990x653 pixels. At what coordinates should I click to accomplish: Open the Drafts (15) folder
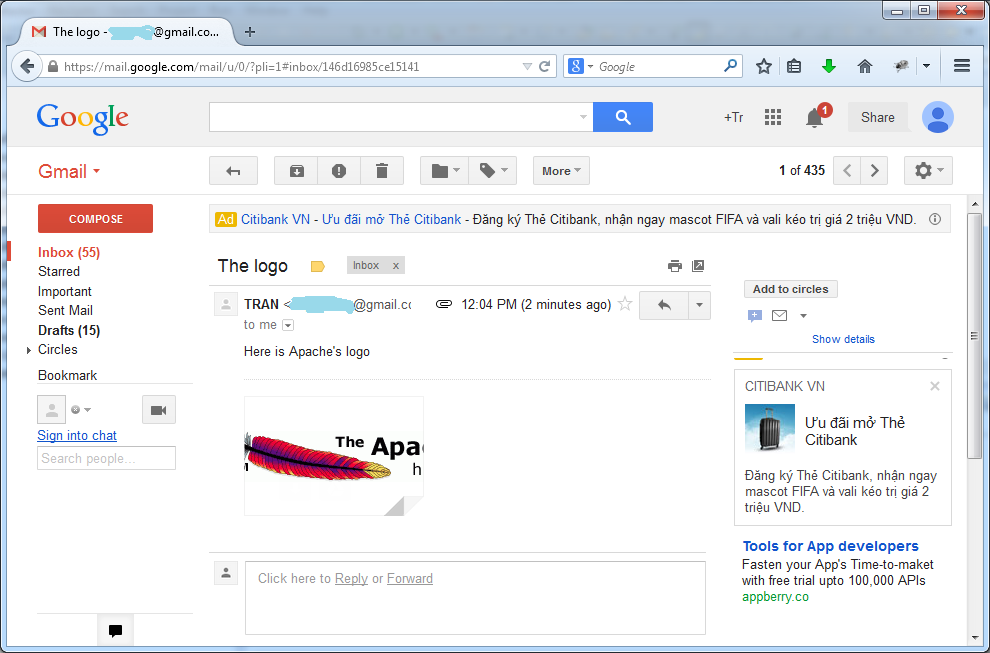point(69,330)
